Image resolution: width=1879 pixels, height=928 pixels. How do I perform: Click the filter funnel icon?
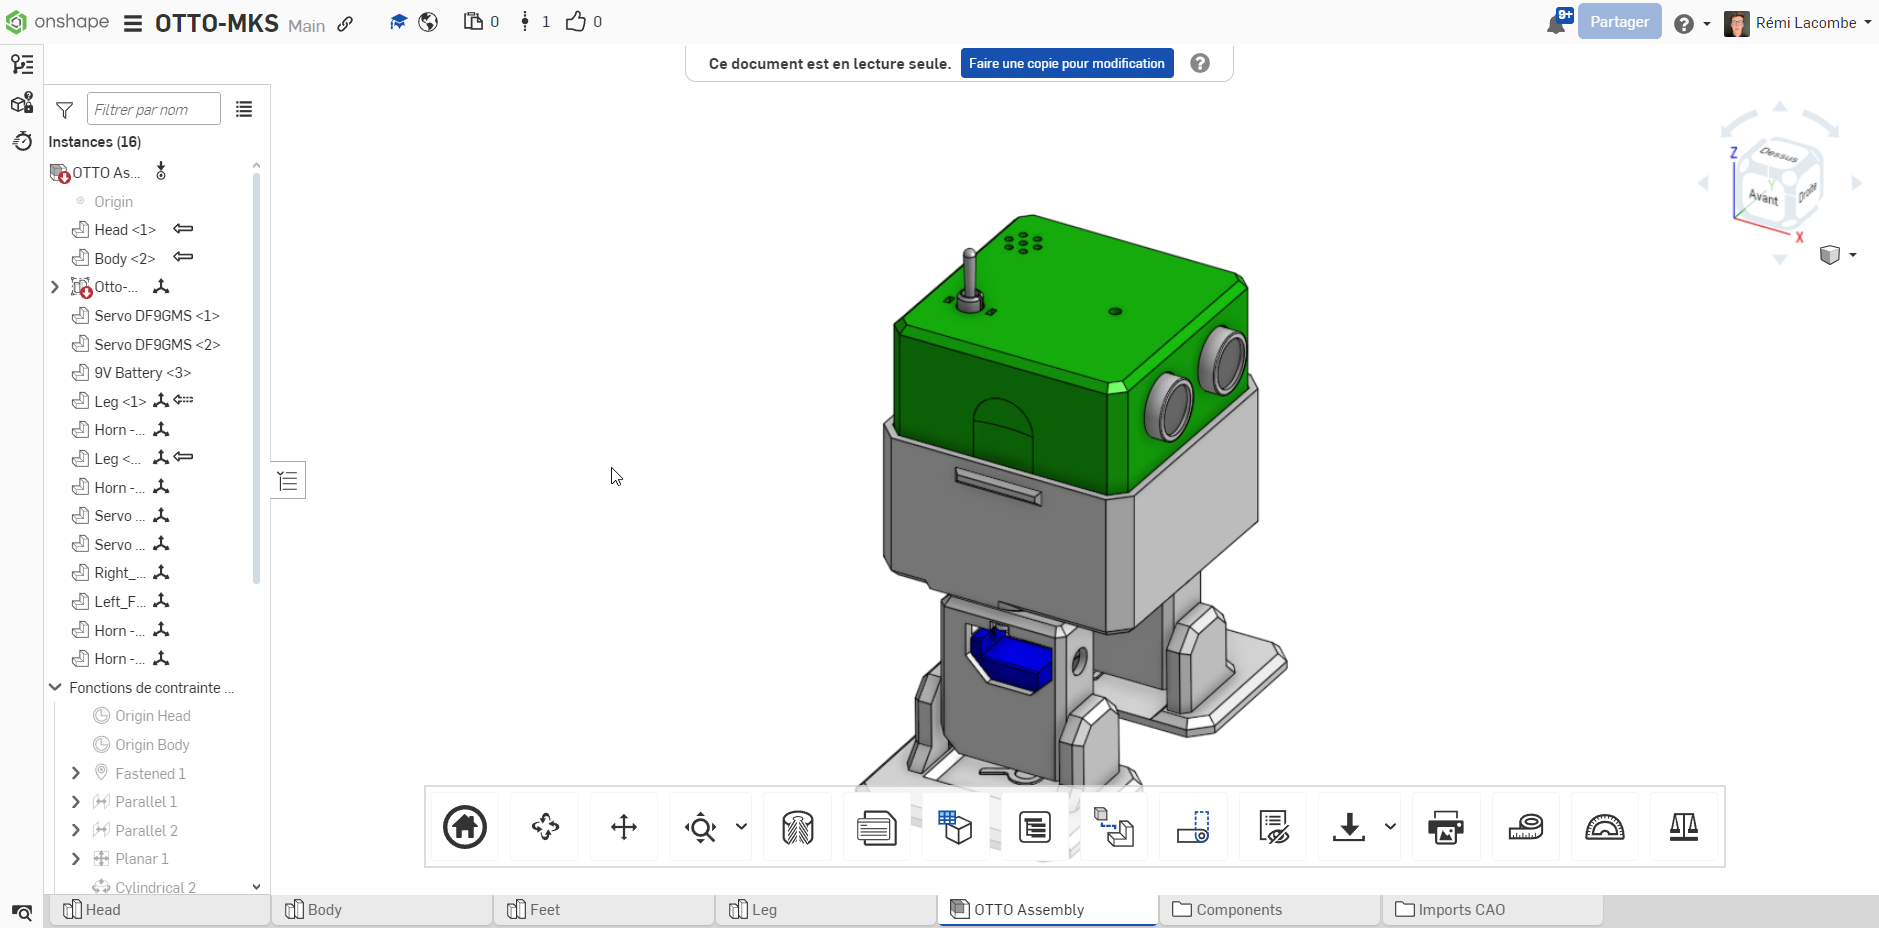click(65, 110)
